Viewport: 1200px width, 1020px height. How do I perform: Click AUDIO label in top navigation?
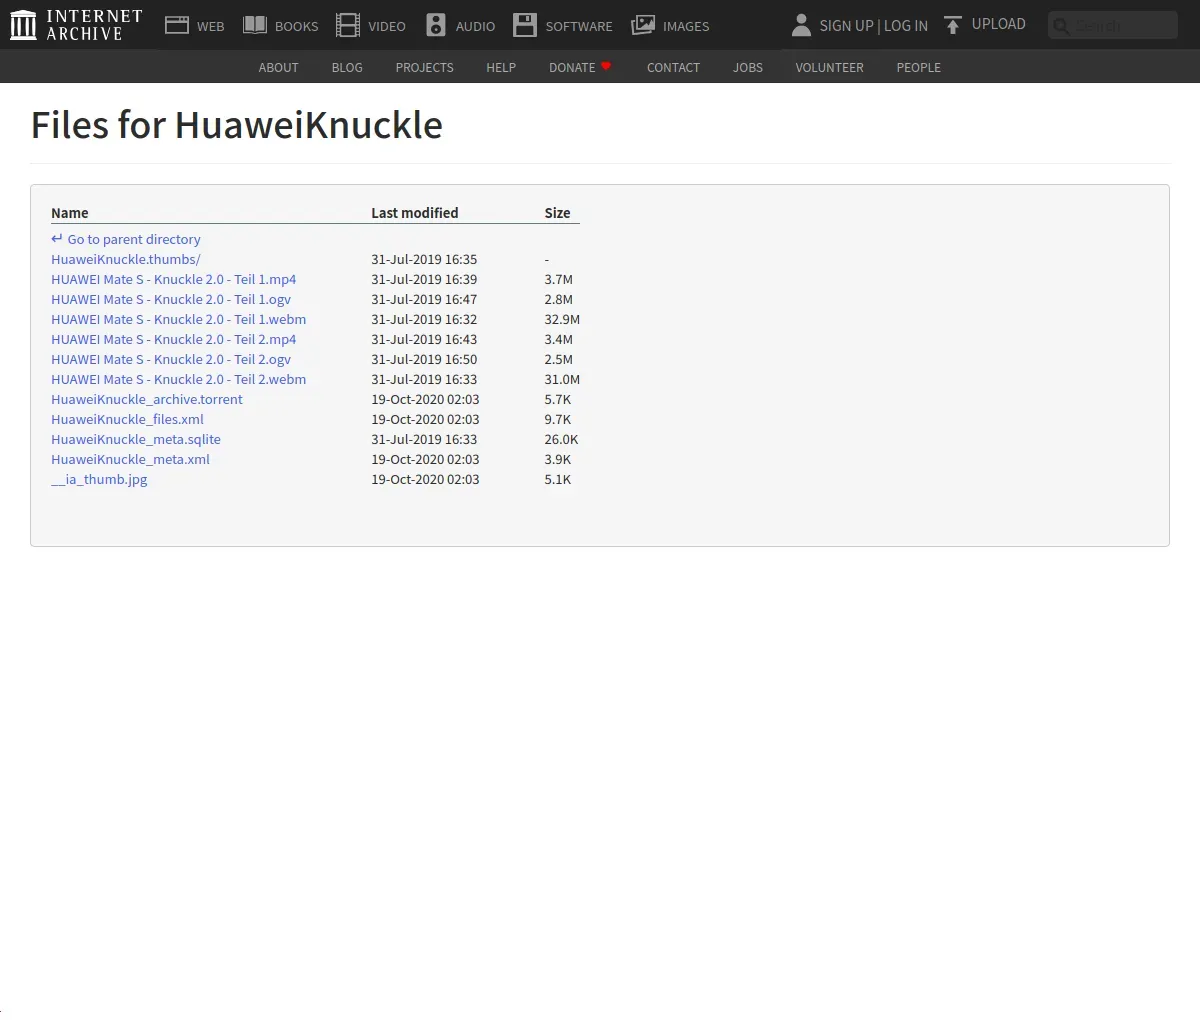(x=475, y=26)
